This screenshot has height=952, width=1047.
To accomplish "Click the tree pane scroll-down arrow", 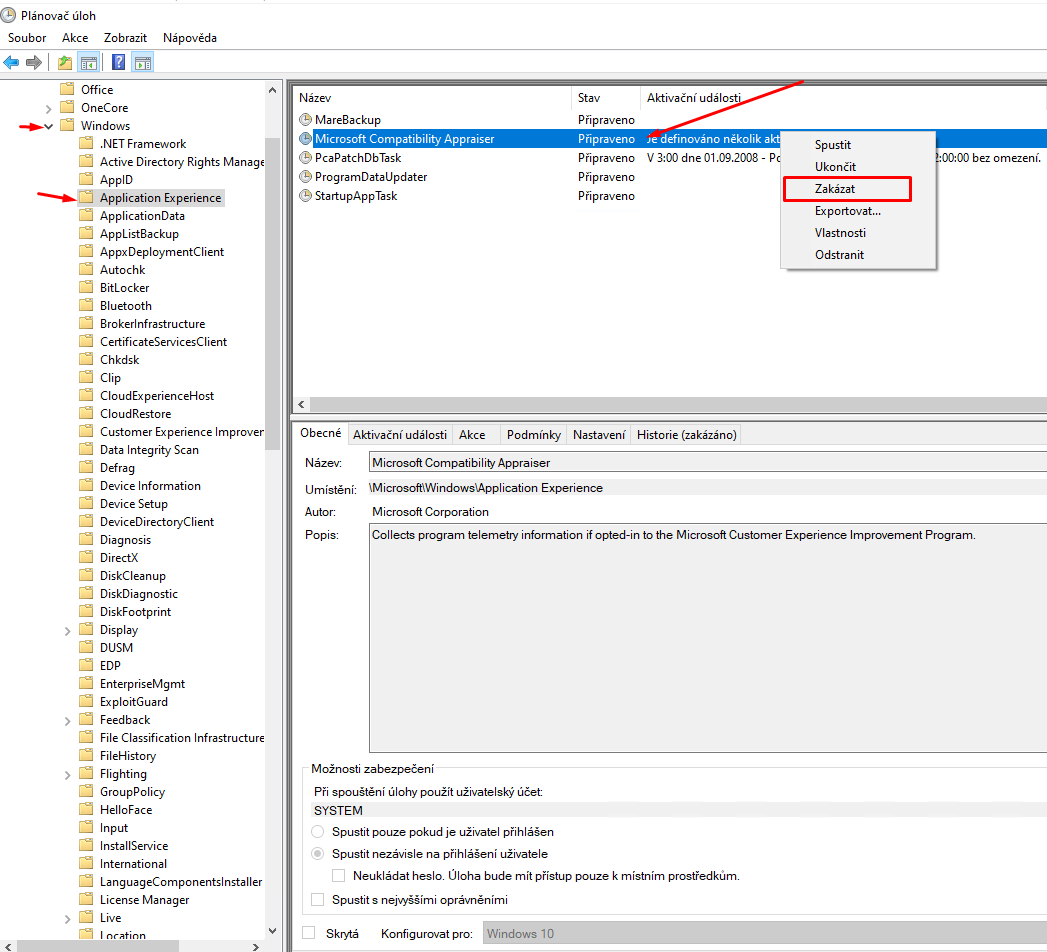I will pos(272,931).
